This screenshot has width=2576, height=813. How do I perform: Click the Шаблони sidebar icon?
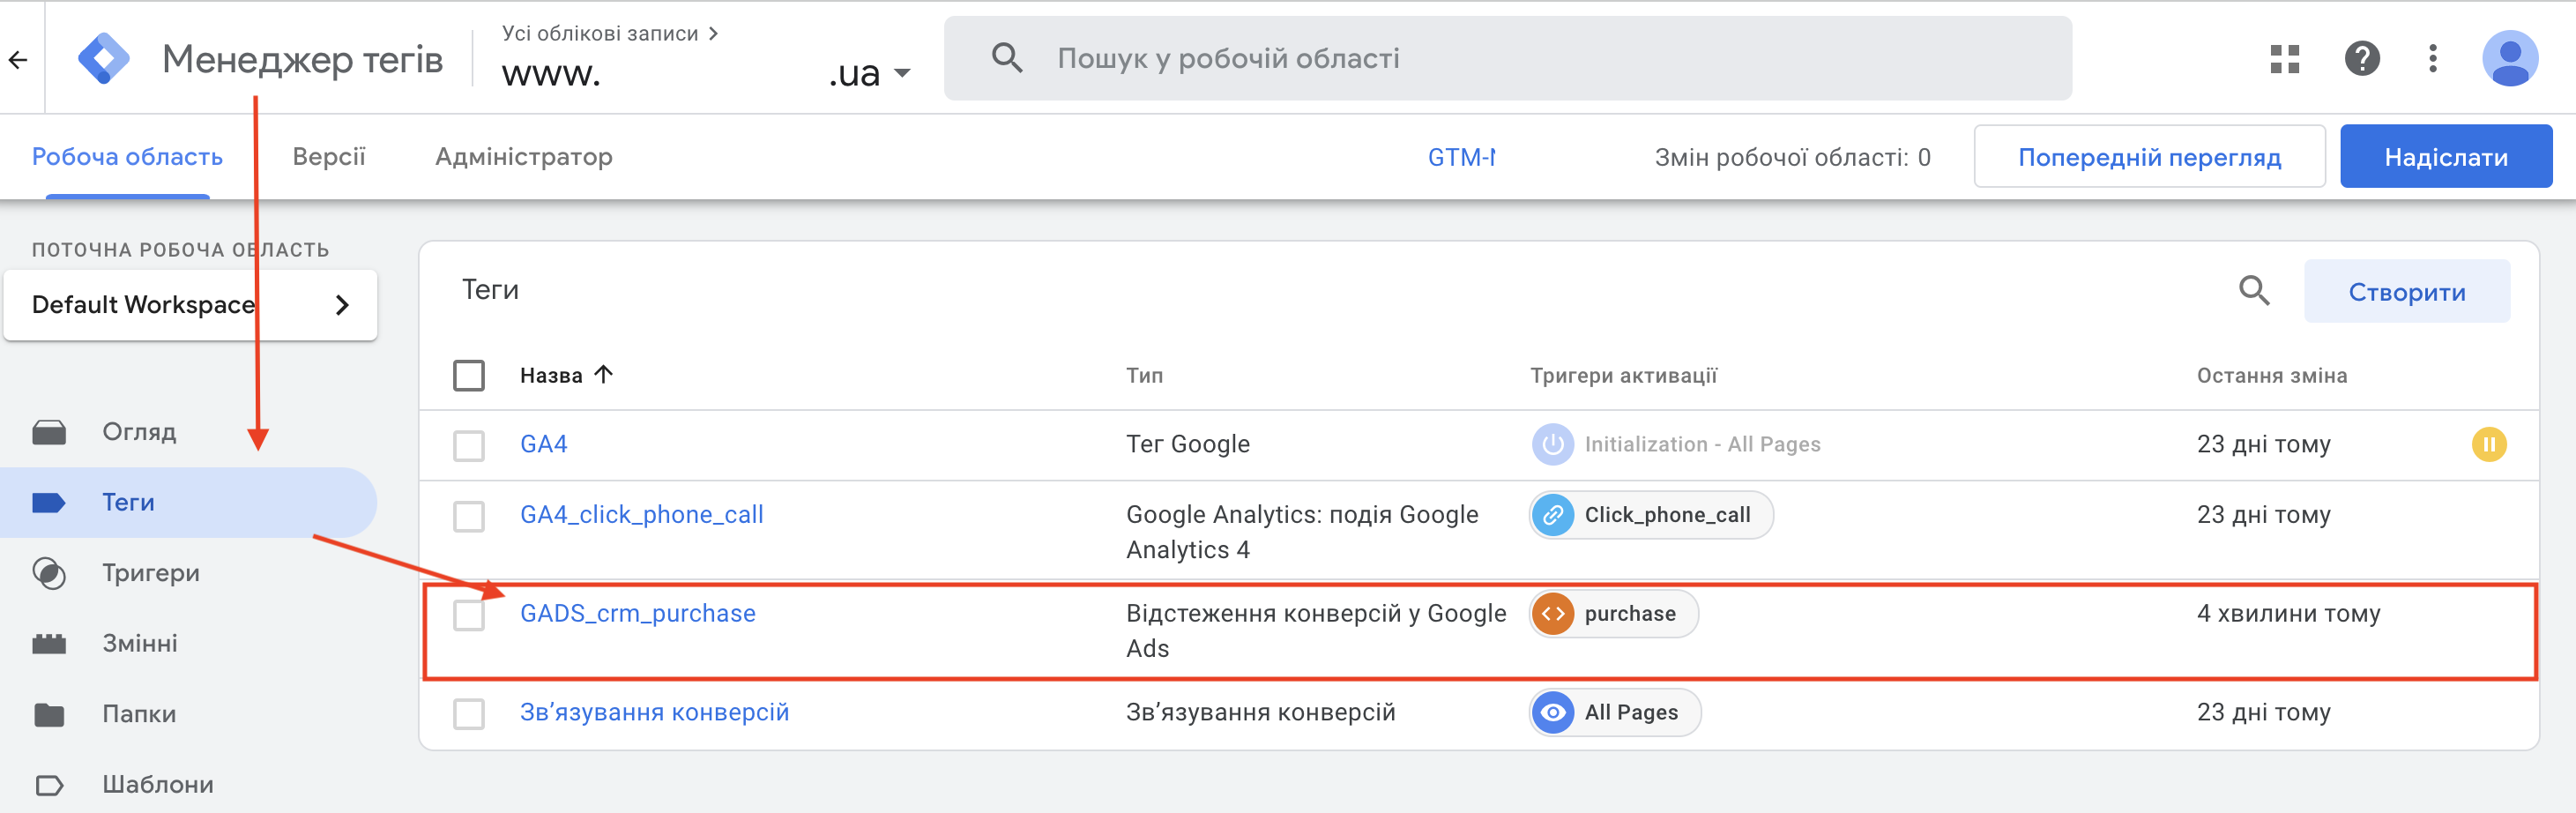[49, 785]
